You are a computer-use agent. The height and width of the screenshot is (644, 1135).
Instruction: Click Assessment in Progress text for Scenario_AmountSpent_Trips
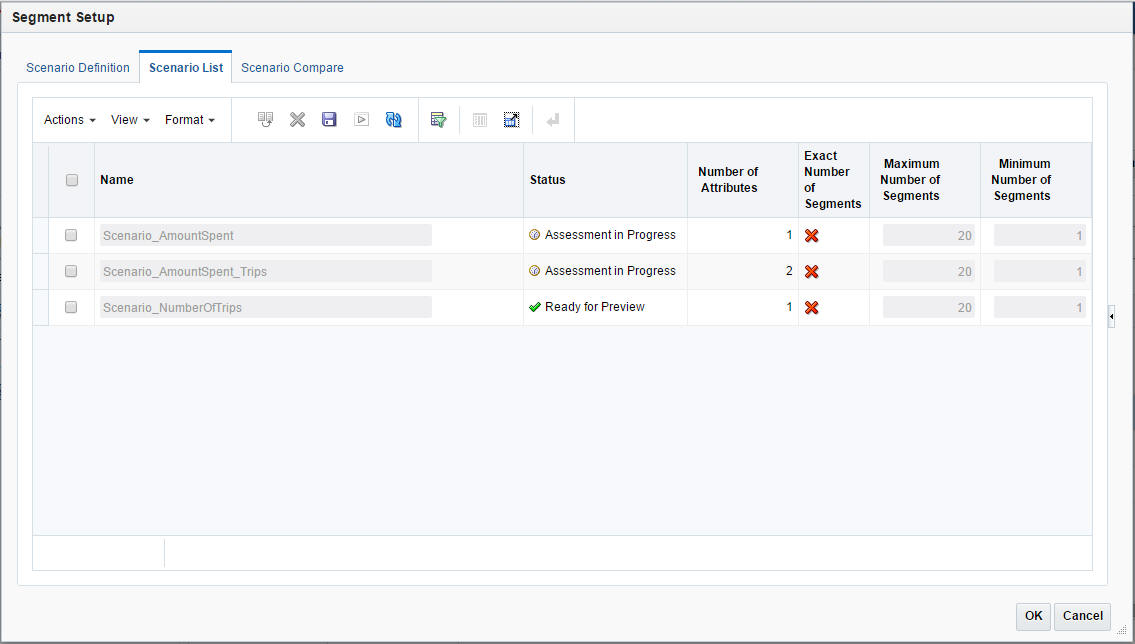coord(610,271)
